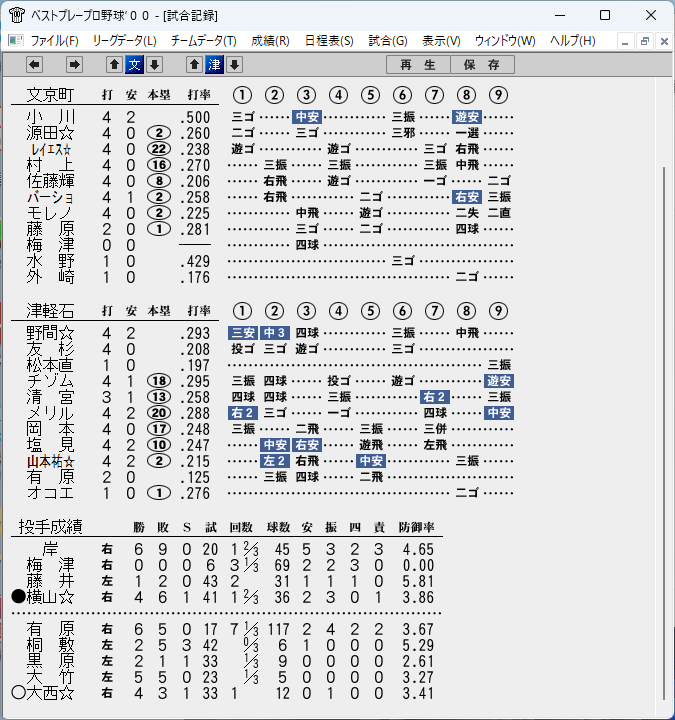Click up arrow beside the 津 team button
This screenshot has height=720, width=675.
pos(194,65)
